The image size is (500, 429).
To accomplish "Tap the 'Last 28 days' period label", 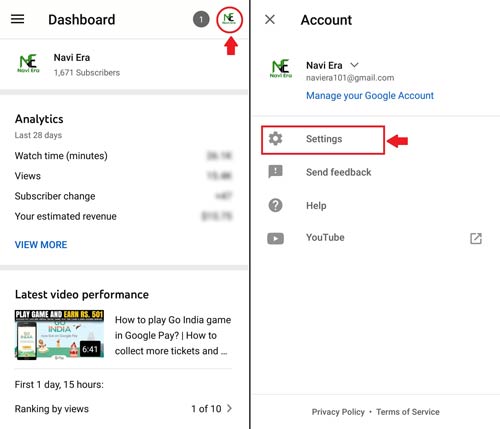I will coord(38,135).
